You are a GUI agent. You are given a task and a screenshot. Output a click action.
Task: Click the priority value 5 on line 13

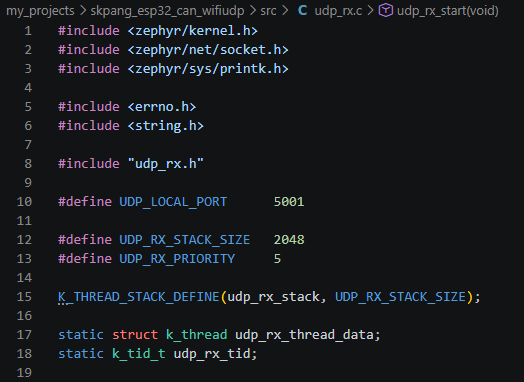click(x=277, y=259)
